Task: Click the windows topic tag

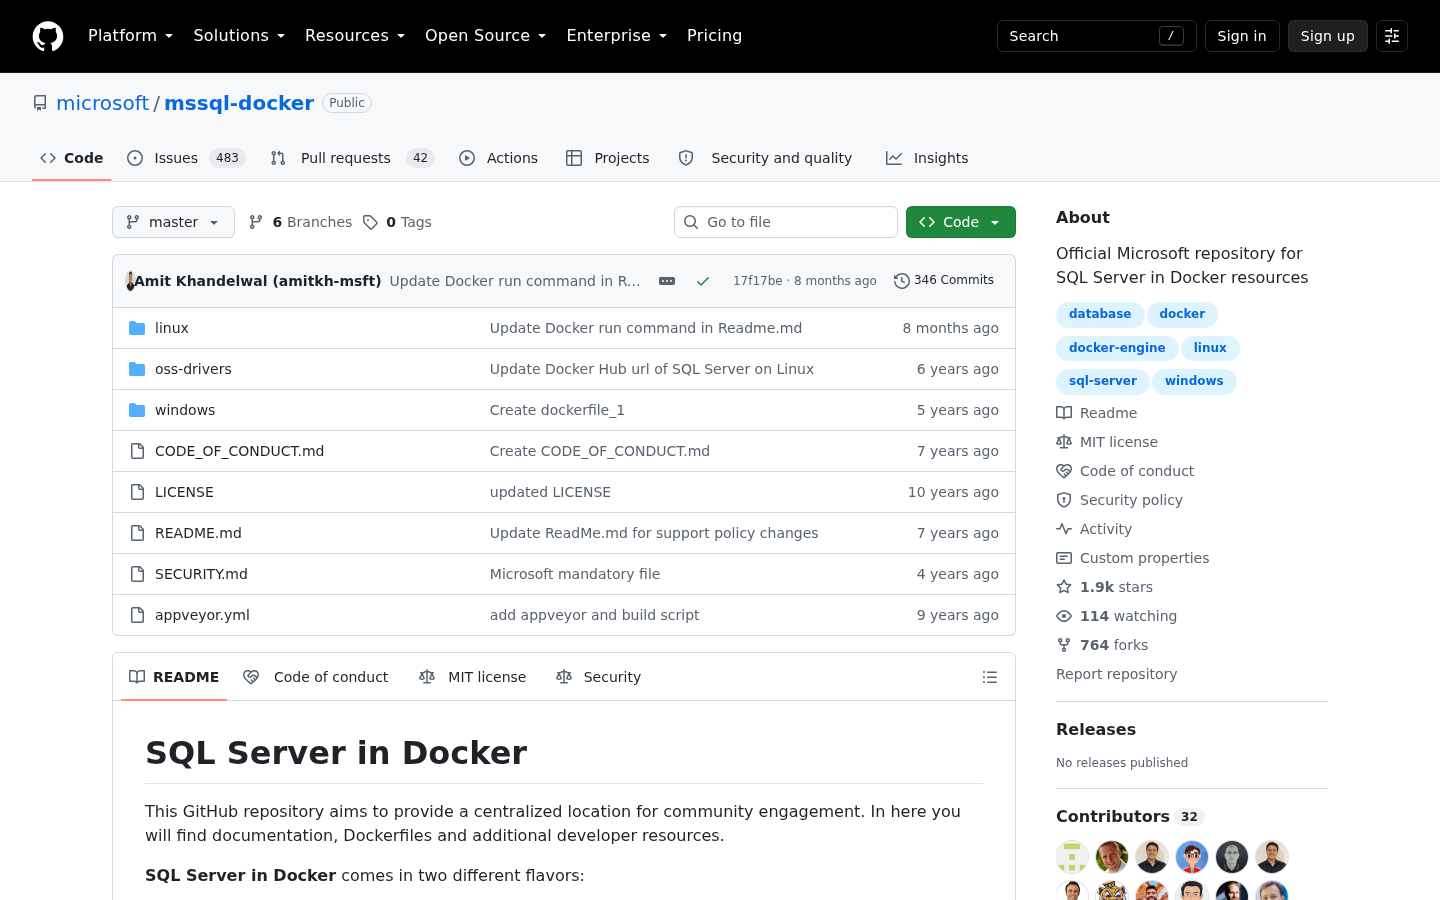Action: 1194,381
